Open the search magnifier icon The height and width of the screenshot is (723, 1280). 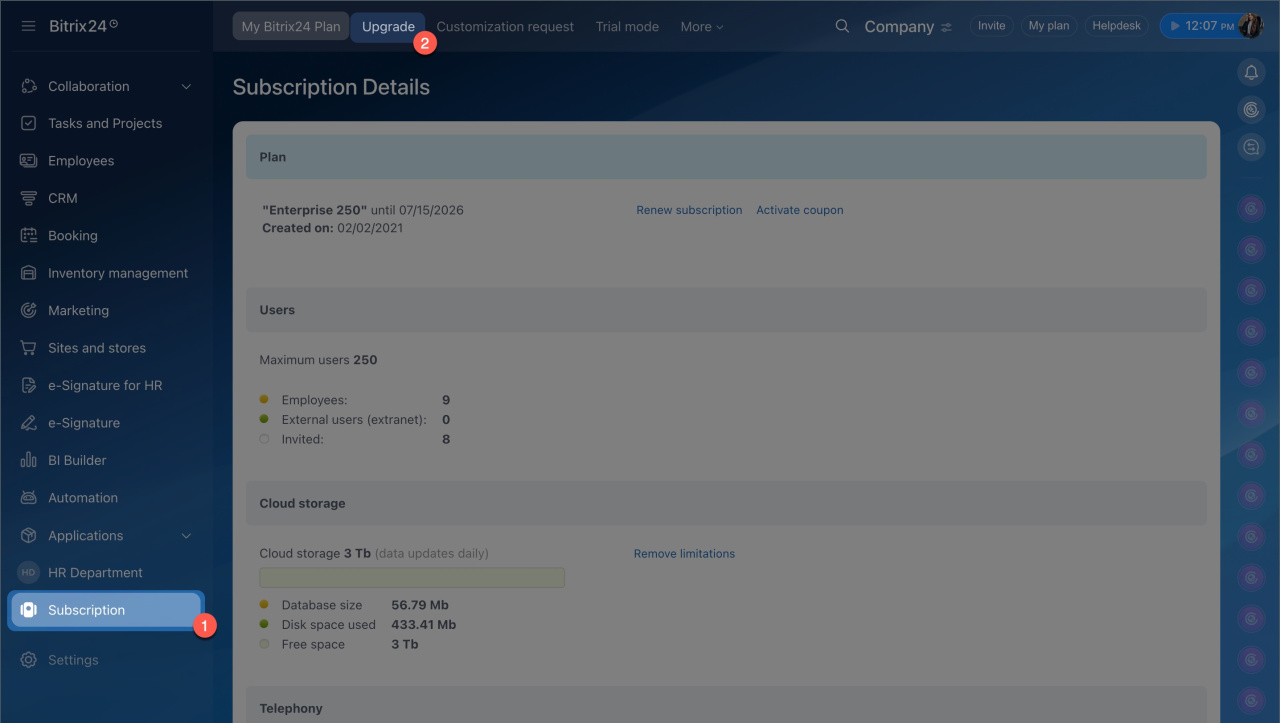[842, 26]
